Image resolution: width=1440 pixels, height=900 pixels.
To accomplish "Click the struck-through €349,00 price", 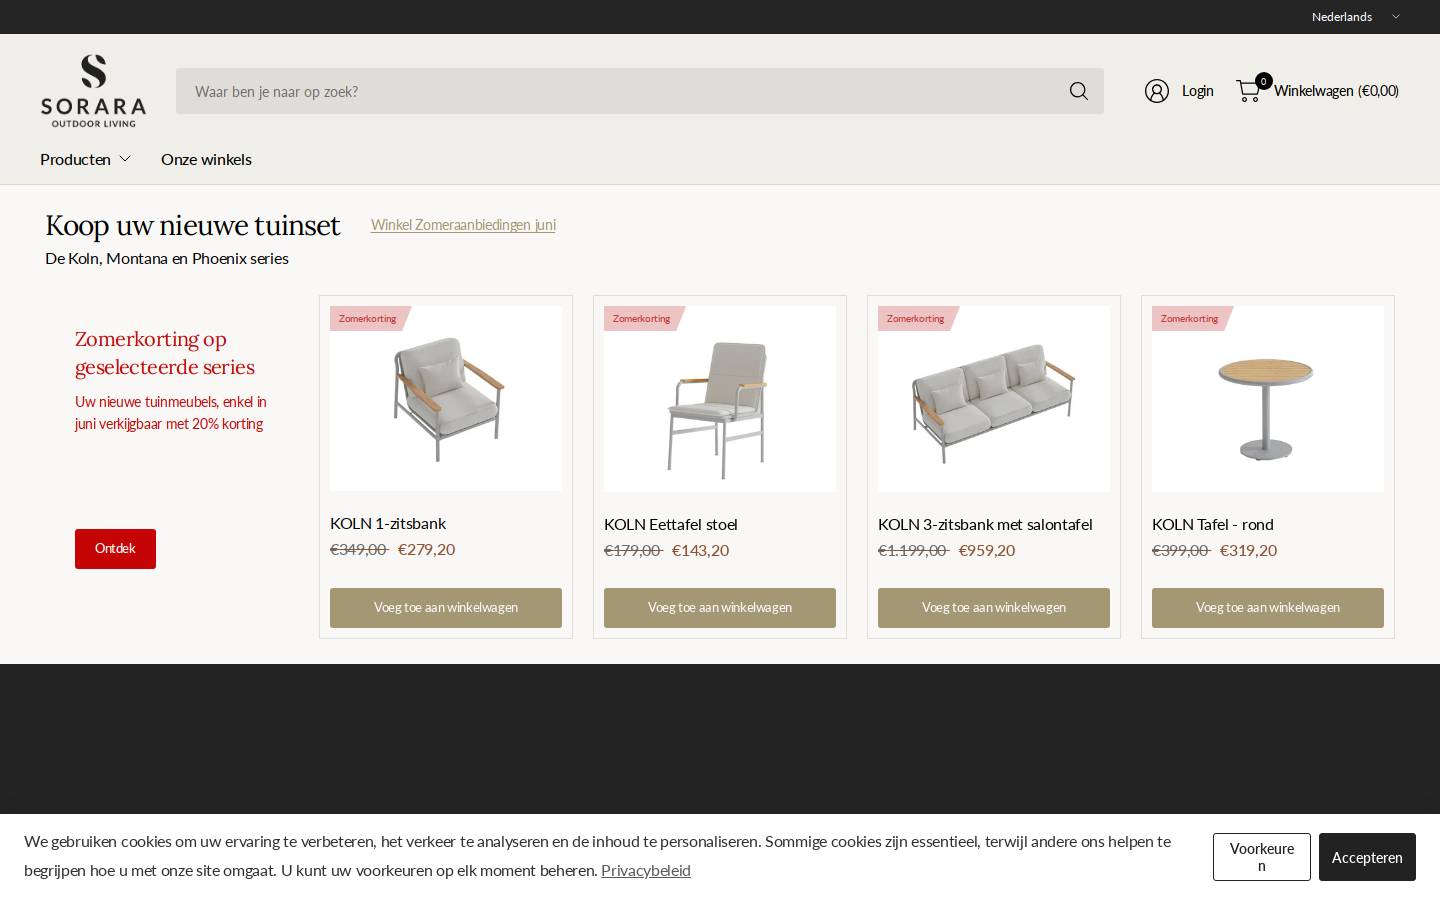I will pos(359,549).
